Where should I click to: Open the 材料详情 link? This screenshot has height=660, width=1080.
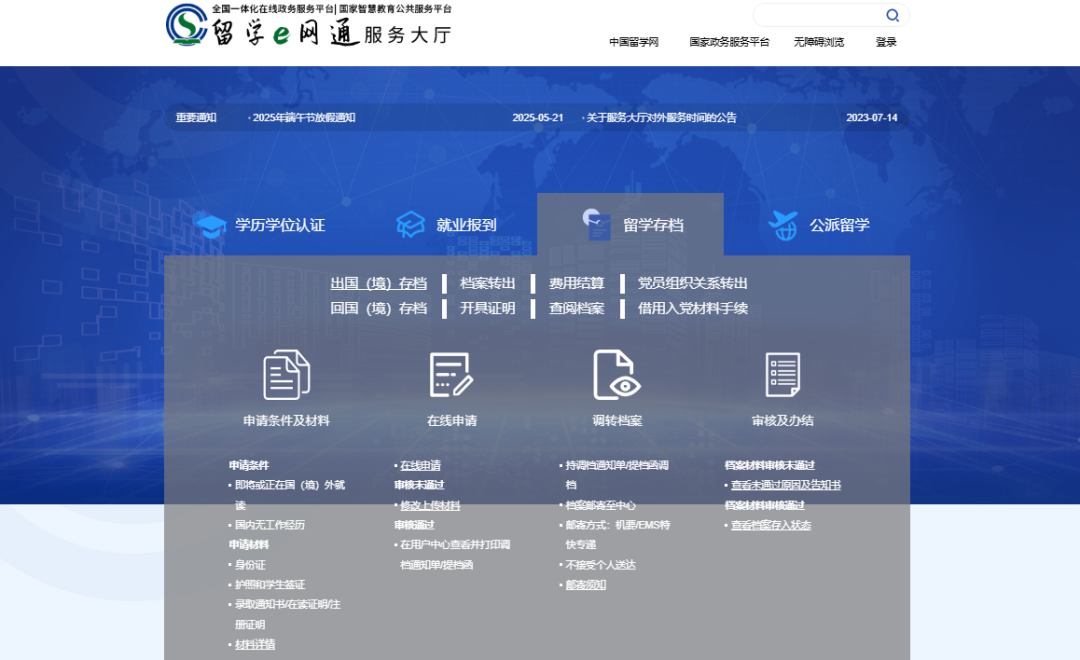click(255, 645)
